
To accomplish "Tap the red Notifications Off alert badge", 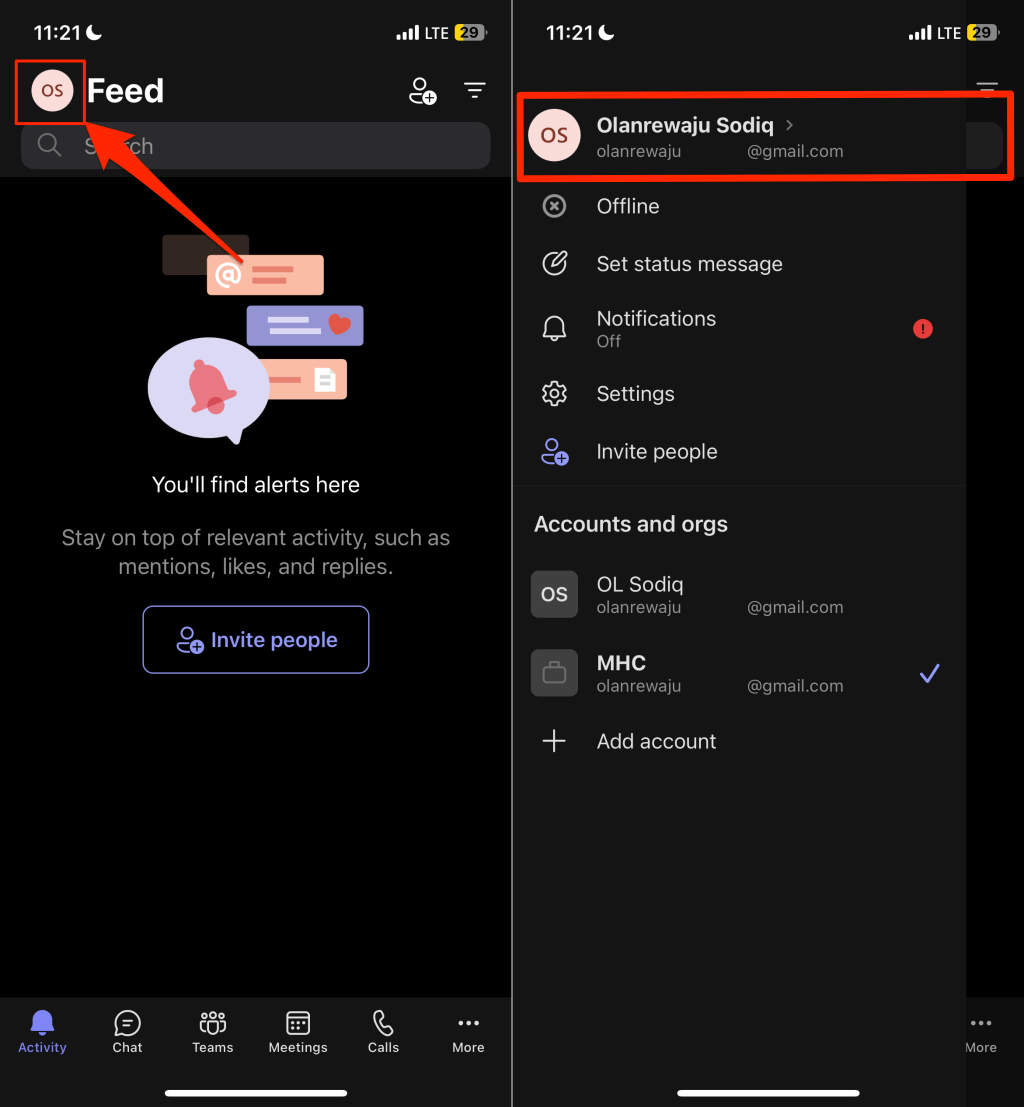I will click(x=922, y=329).
